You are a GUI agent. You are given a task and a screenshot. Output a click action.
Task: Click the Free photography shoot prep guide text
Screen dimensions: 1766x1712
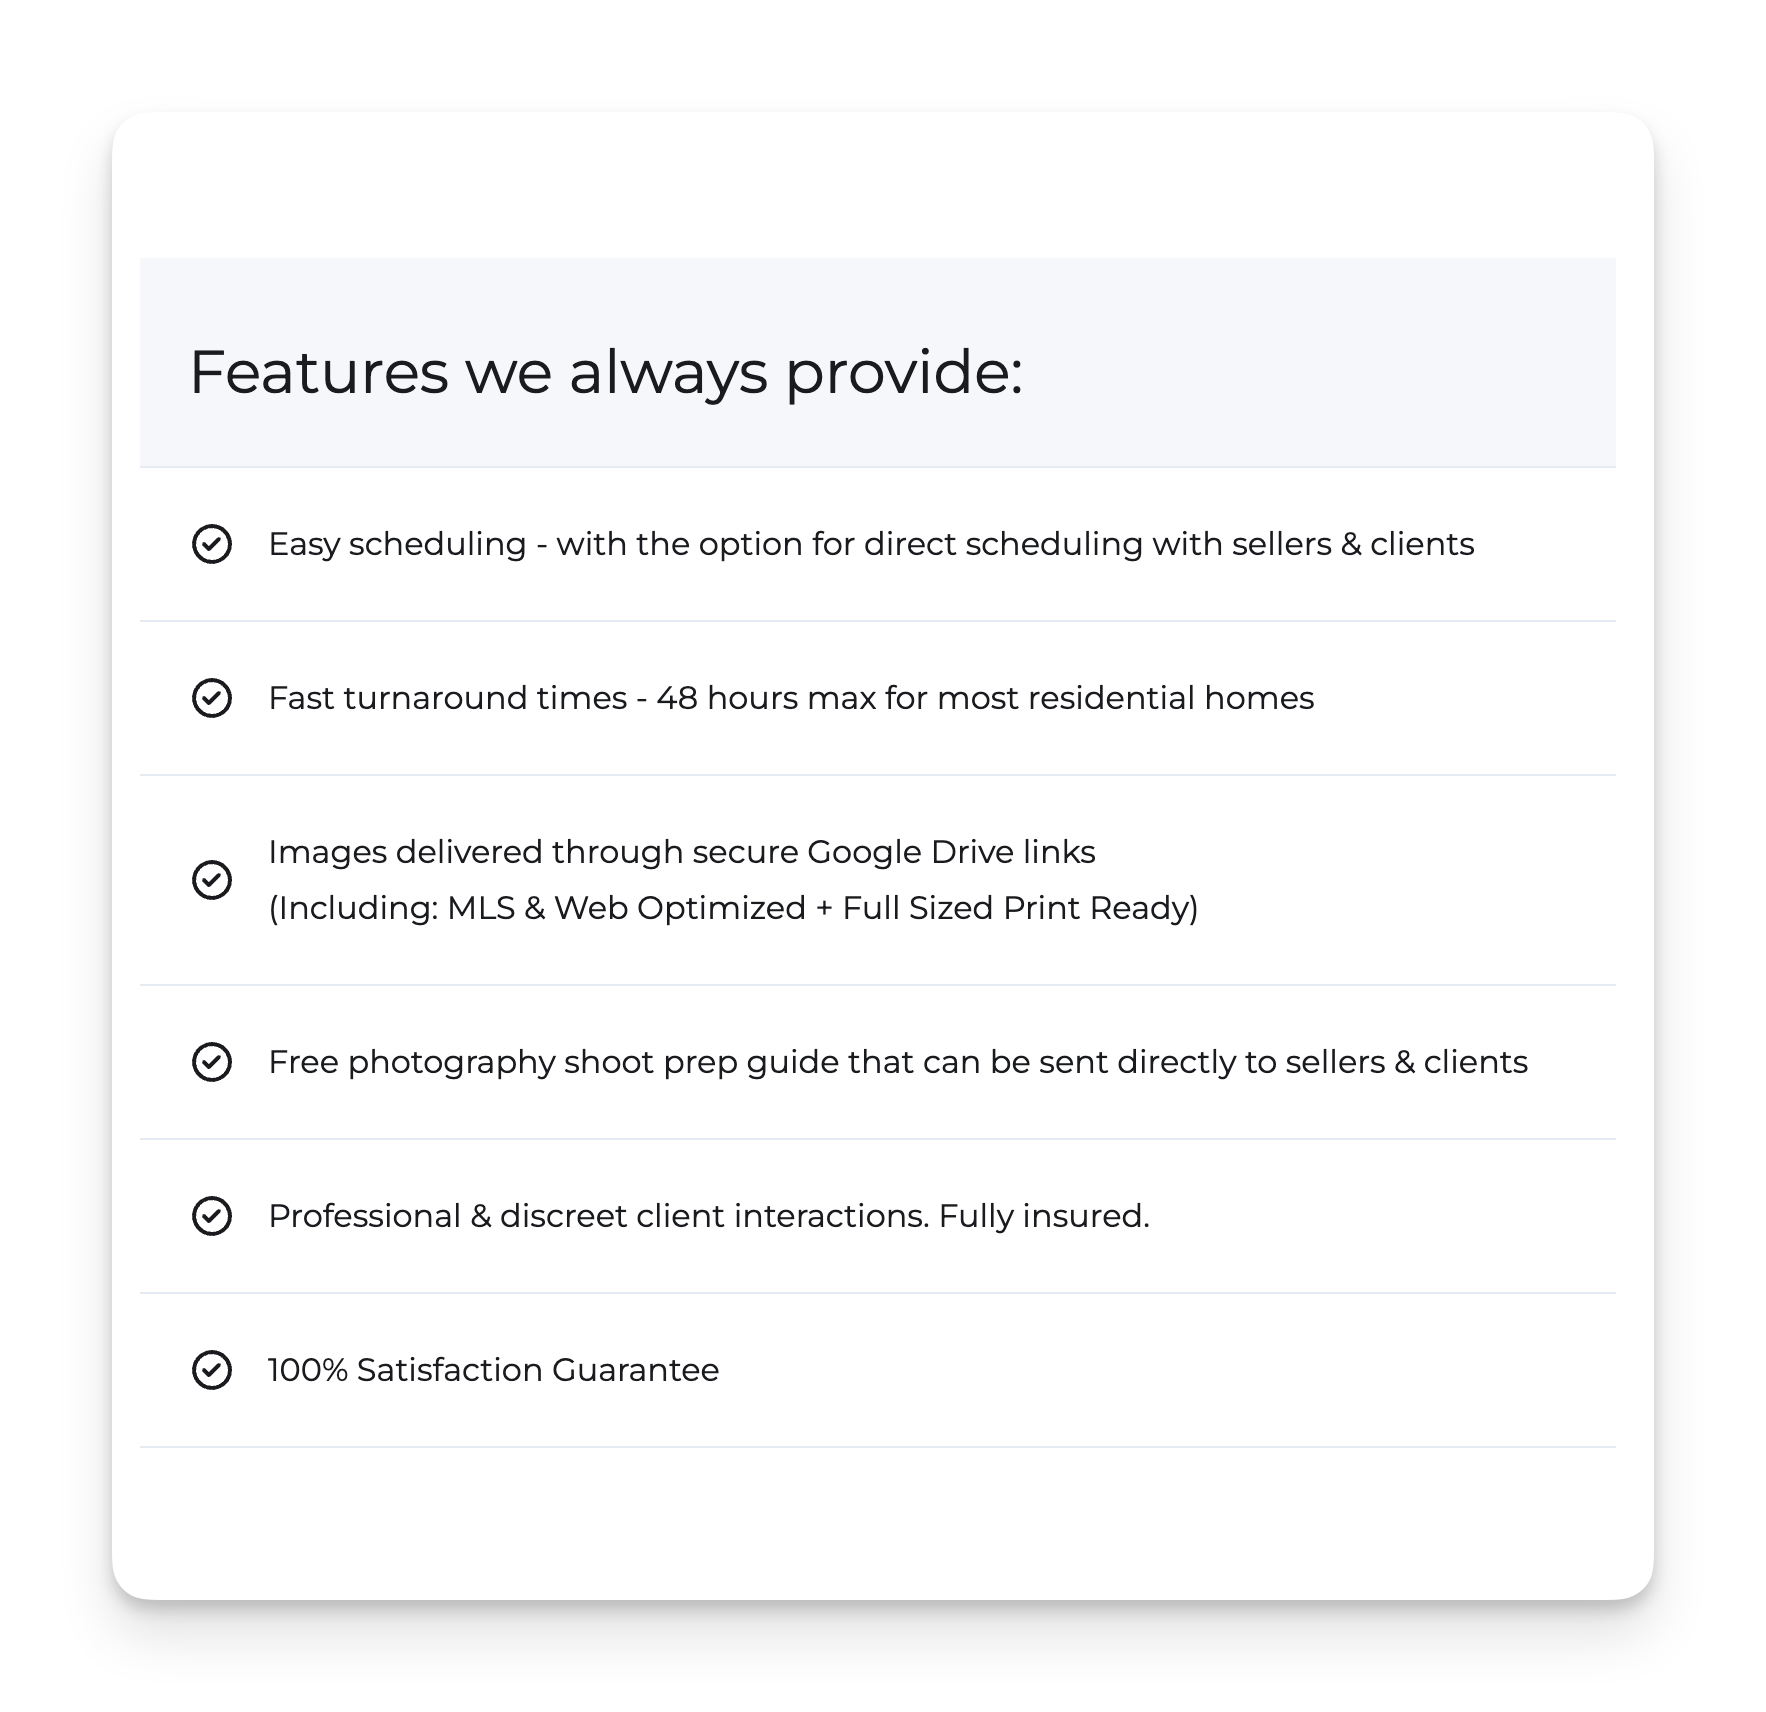(898, 1062)
